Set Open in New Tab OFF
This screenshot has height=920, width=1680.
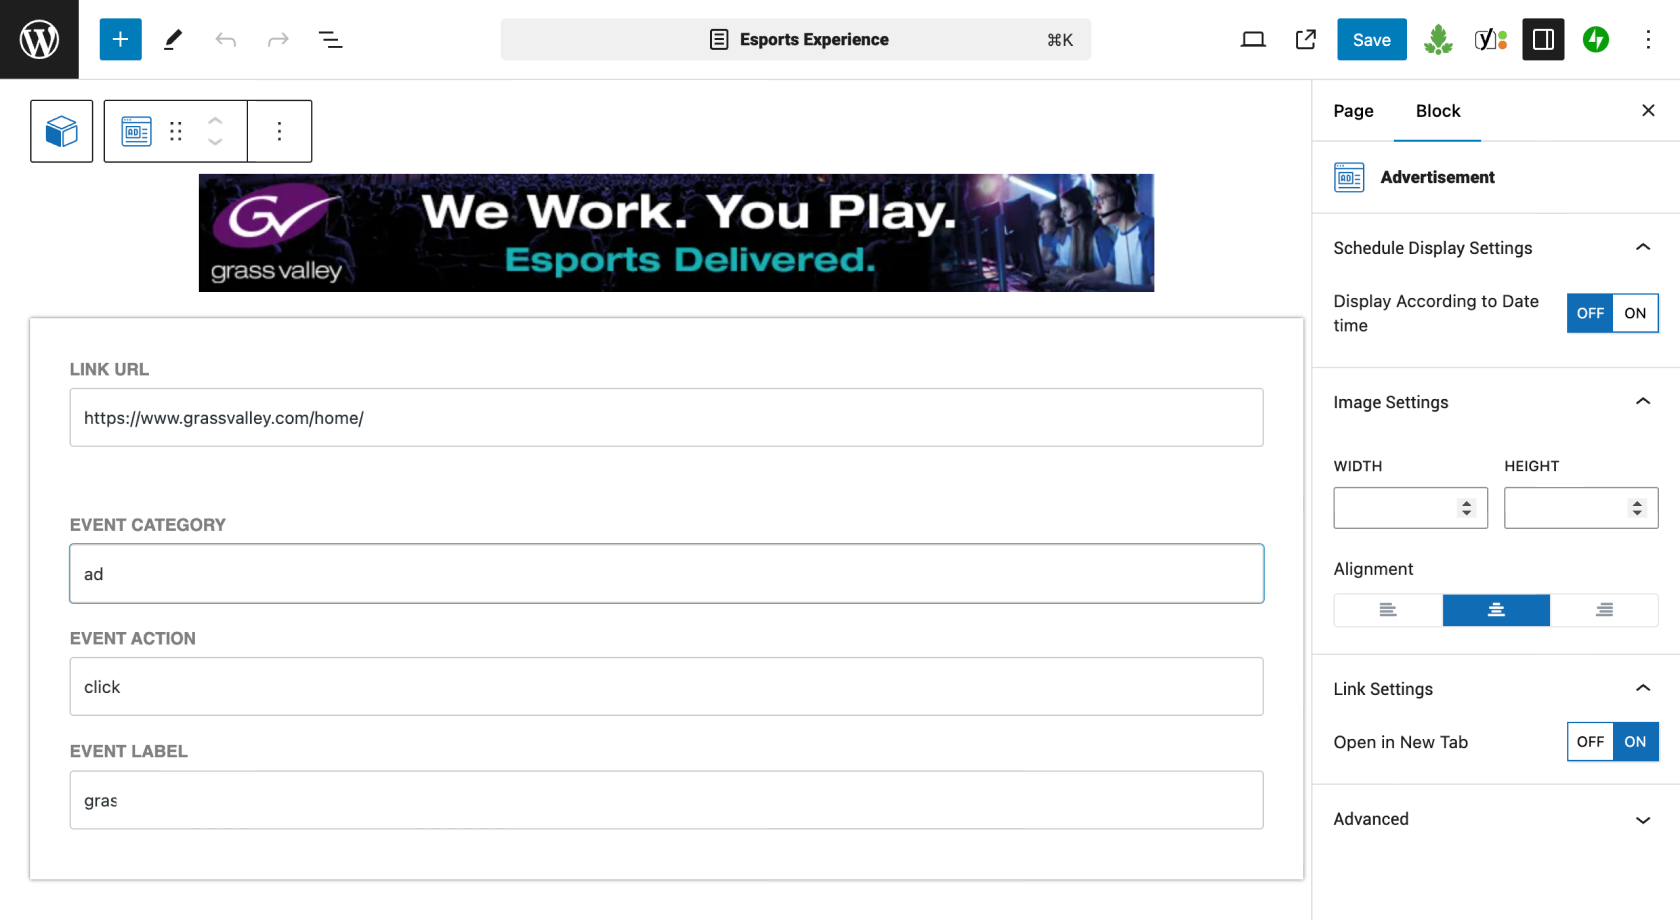click(1590, 742)
